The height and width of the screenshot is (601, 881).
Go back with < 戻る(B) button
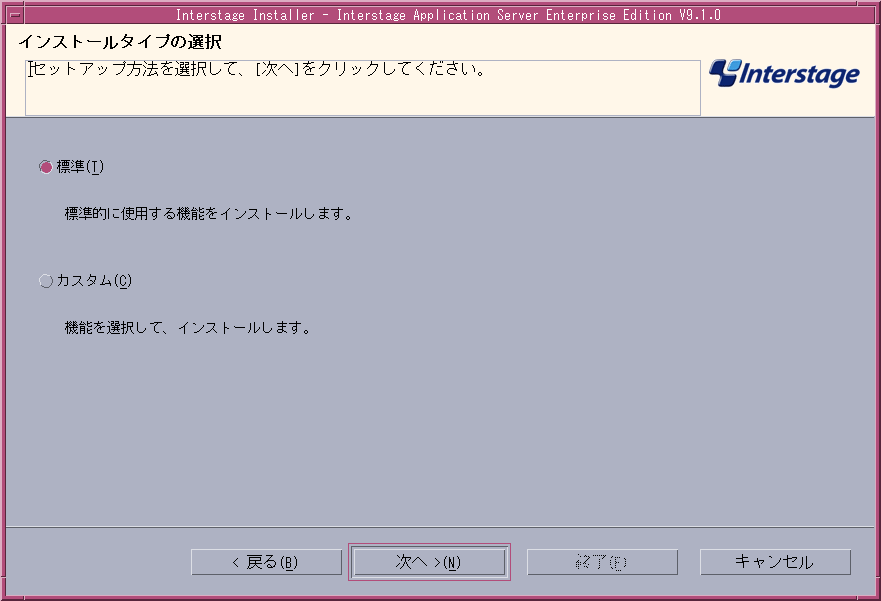pyautogui.click(x=266, y=562)
